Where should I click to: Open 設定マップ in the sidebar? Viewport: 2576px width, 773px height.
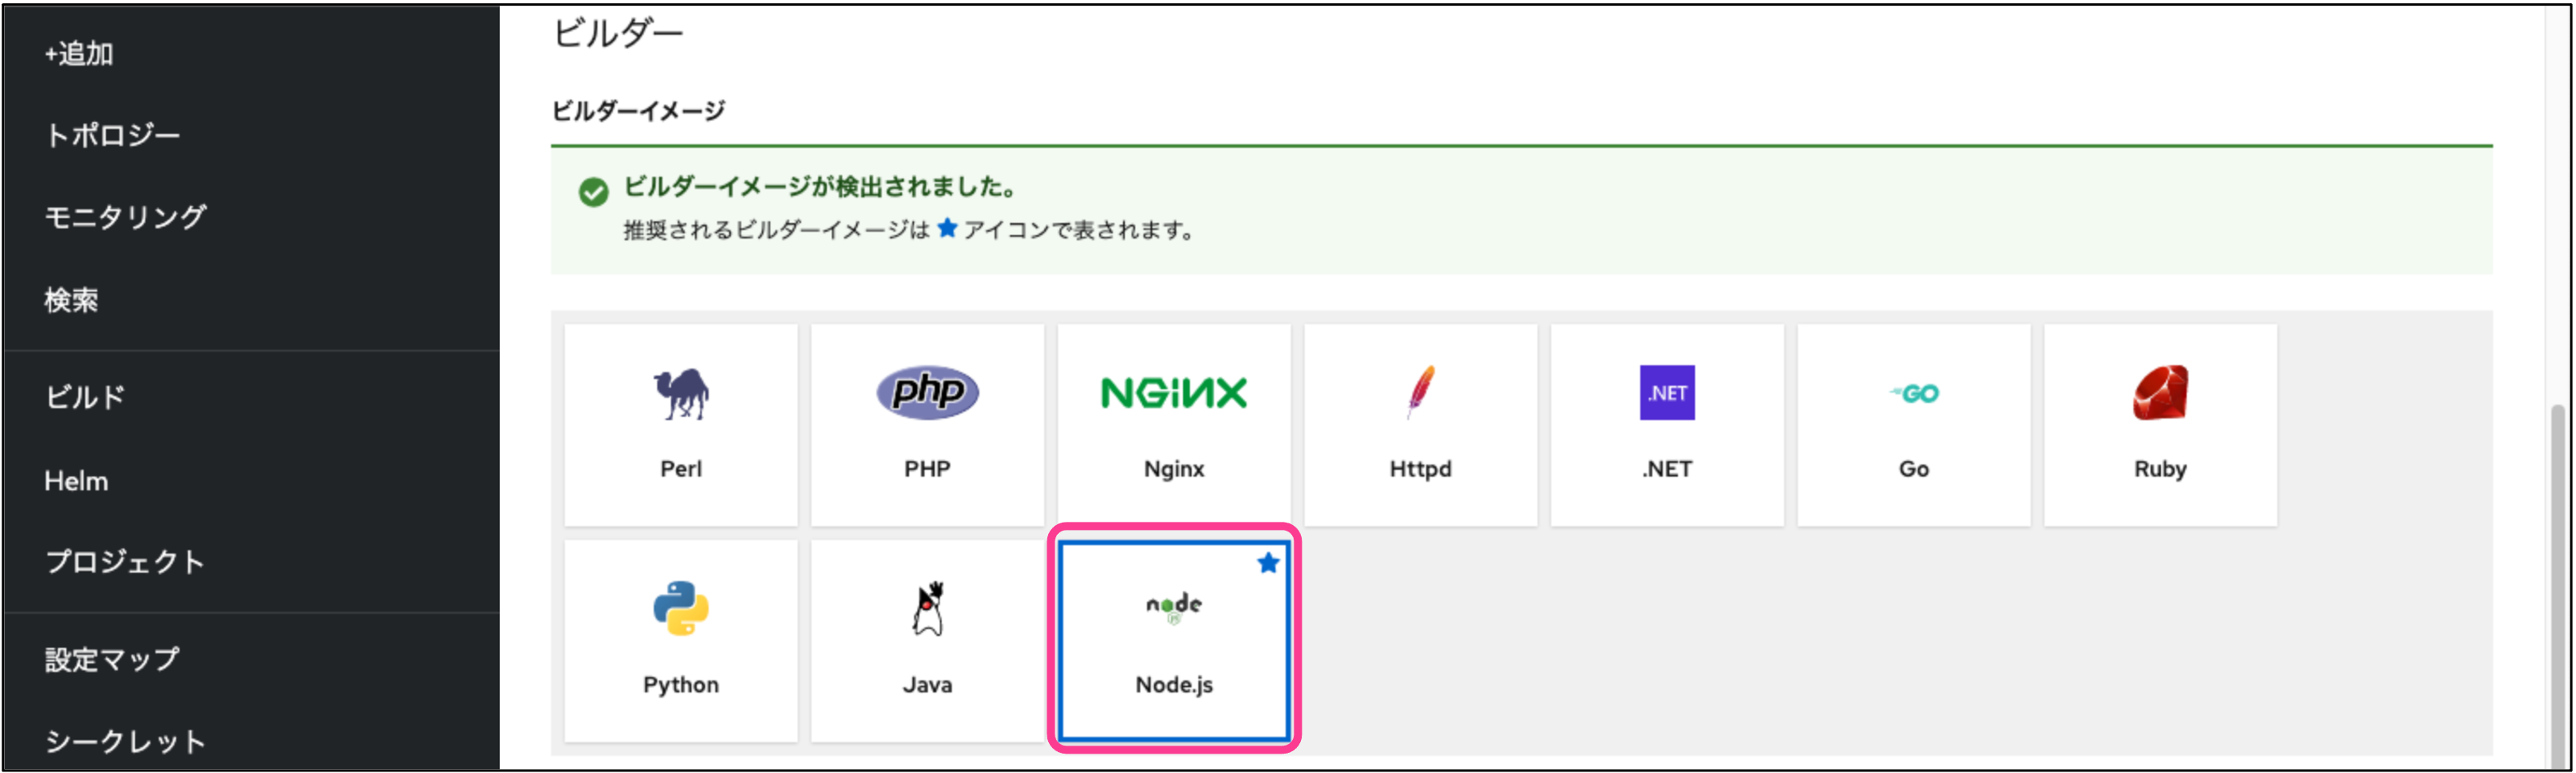[112, 659]
